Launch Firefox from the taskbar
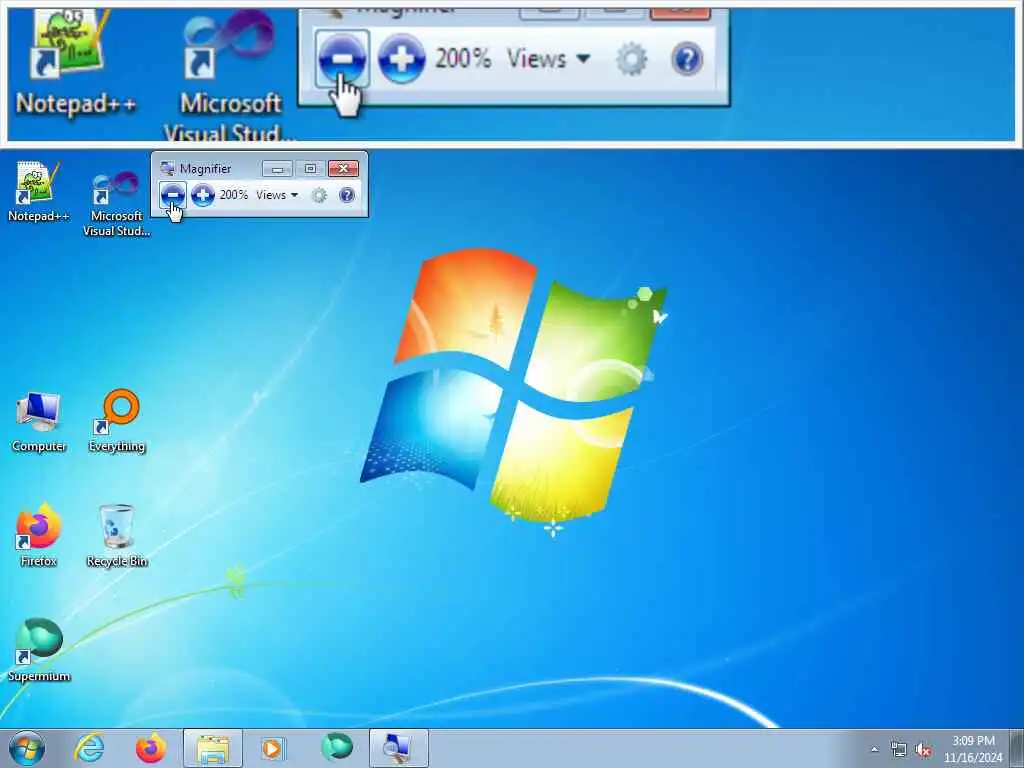 [150, 748]
